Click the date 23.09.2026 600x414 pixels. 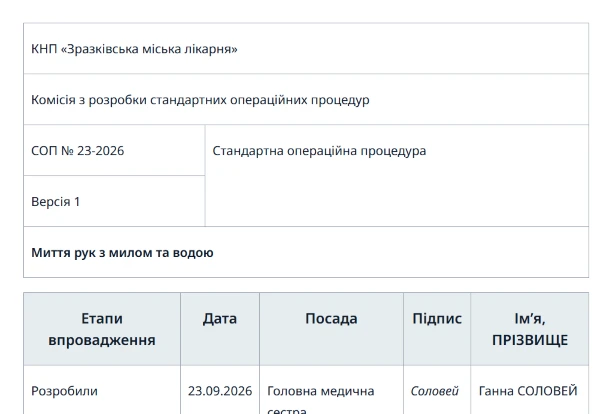(x=220, y=391)
